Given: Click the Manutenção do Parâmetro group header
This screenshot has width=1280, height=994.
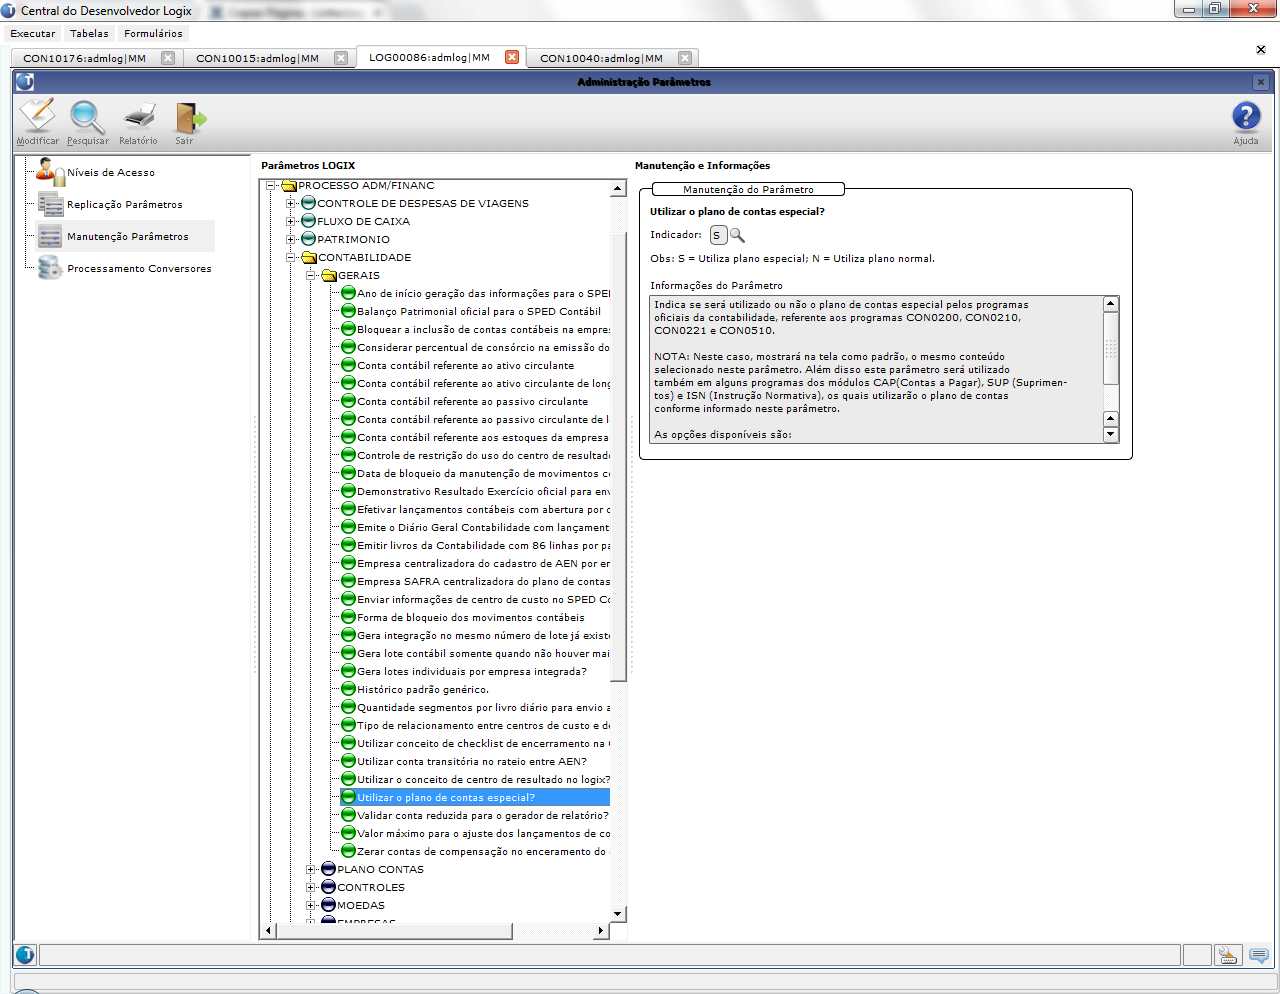Looking at the screenshot, I should [x=748, y=189].
